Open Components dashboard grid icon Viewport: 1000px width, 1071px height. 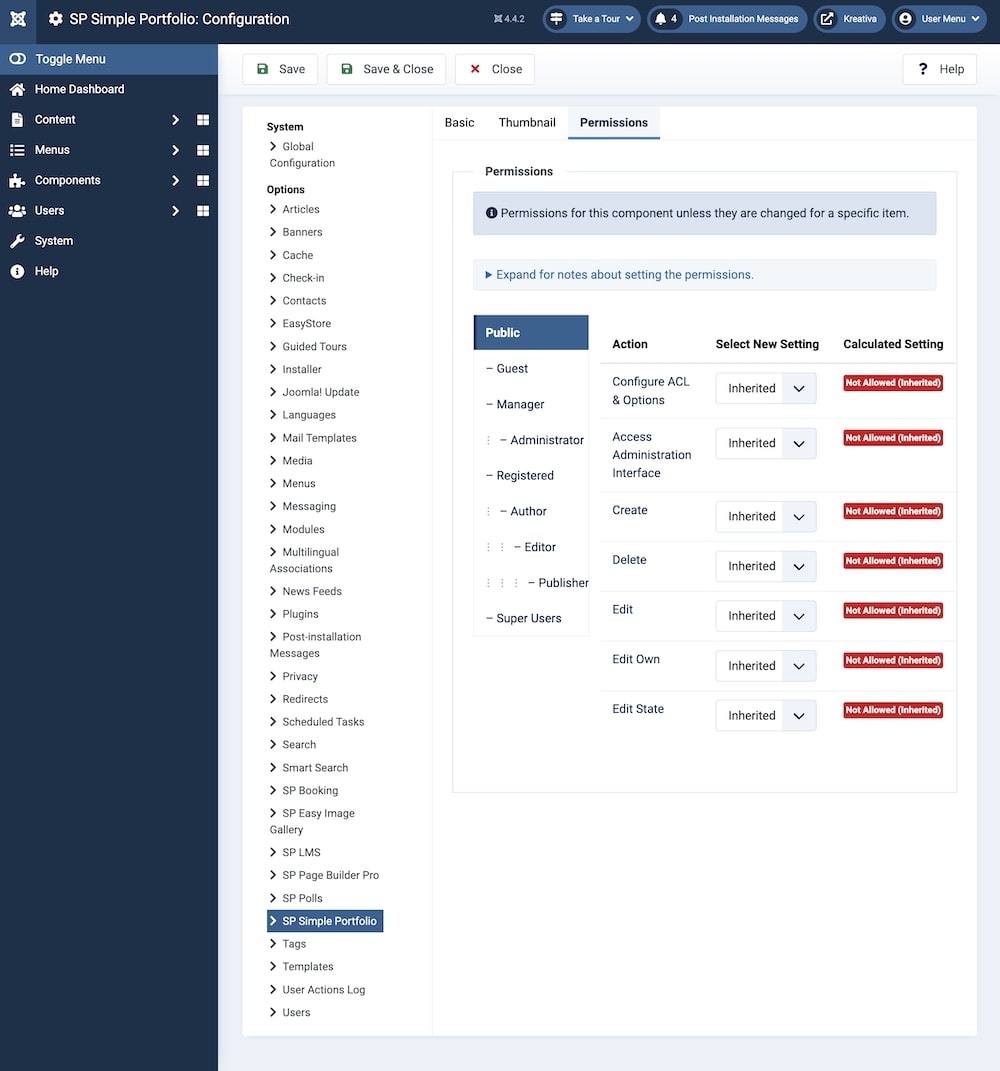click(203, 181)
